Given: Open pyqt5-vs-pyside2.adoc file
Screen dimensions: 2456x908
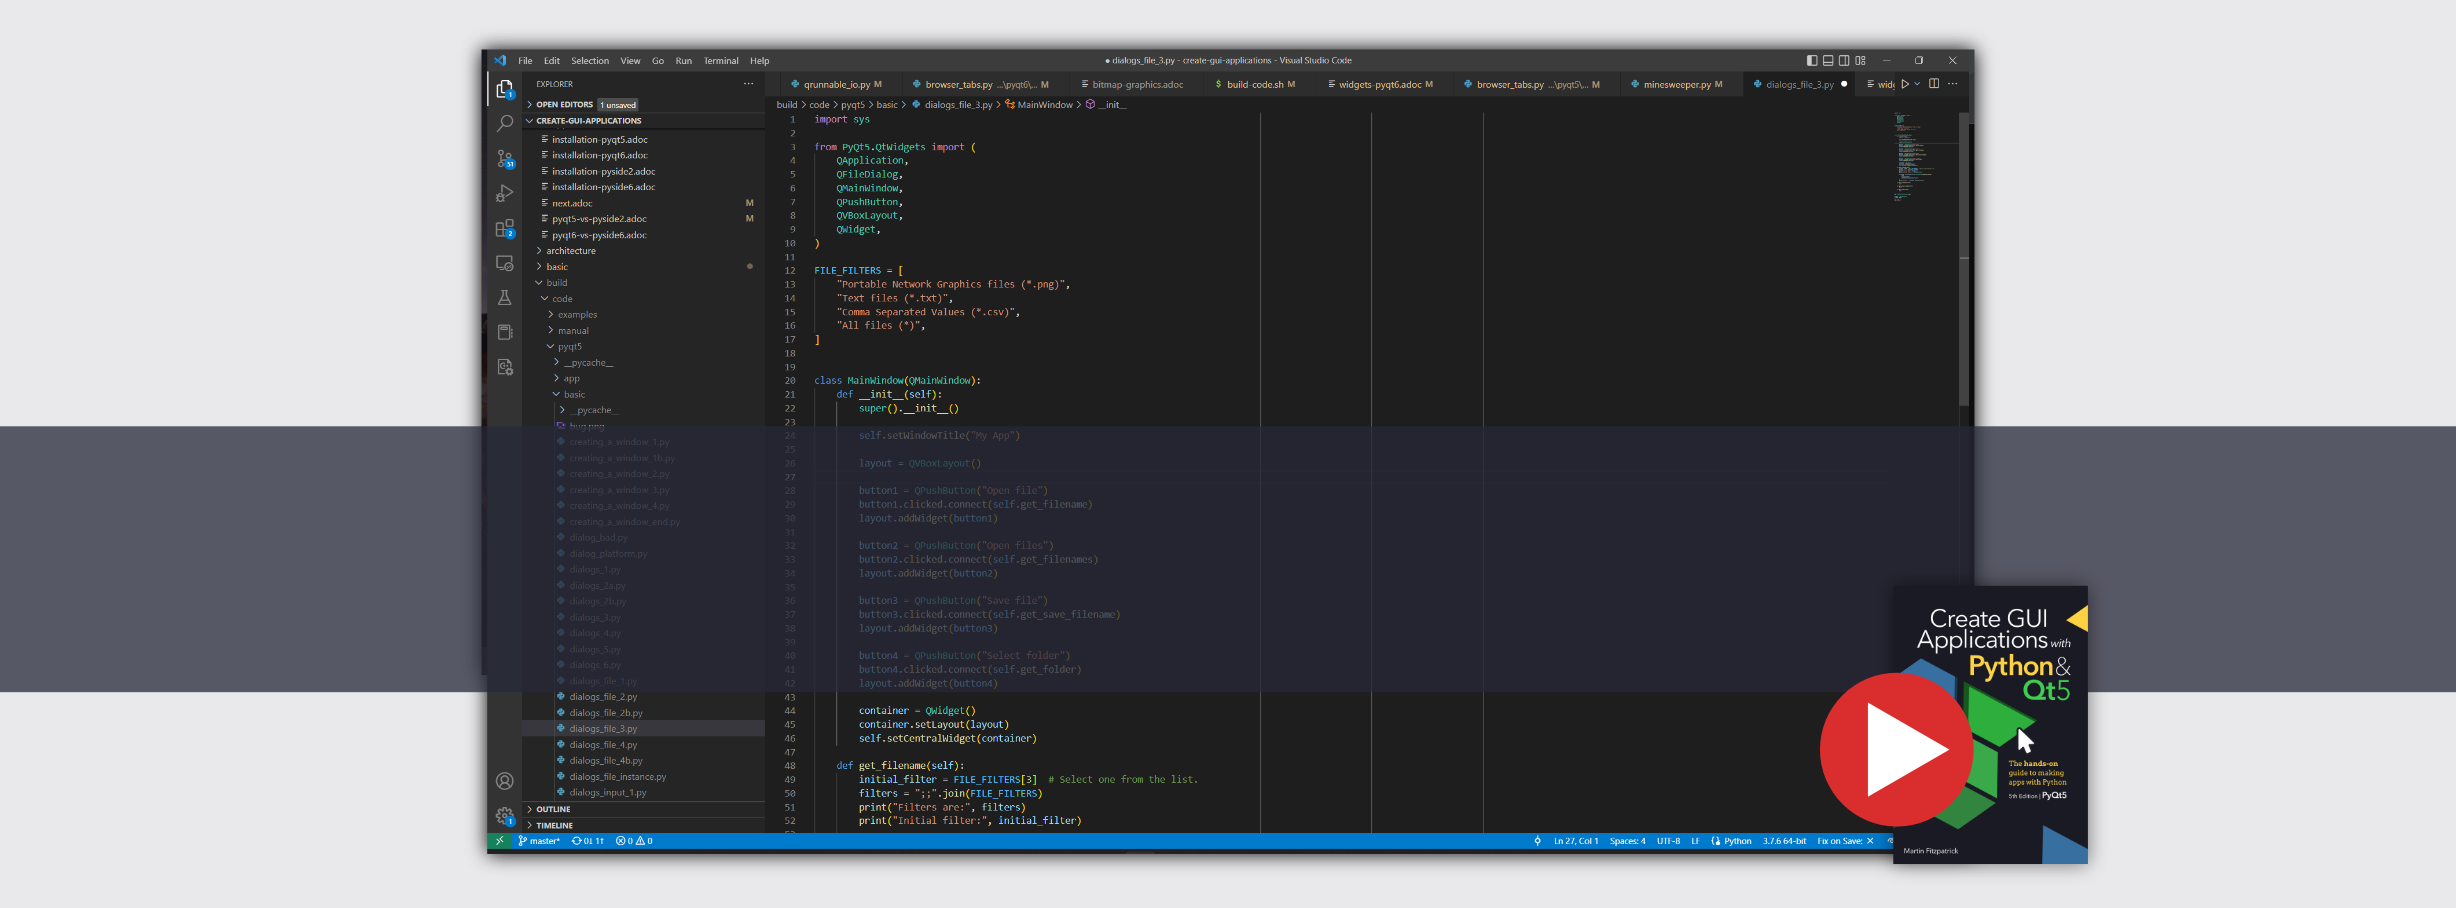Looking at the screenshot, I should click(599, 219).
